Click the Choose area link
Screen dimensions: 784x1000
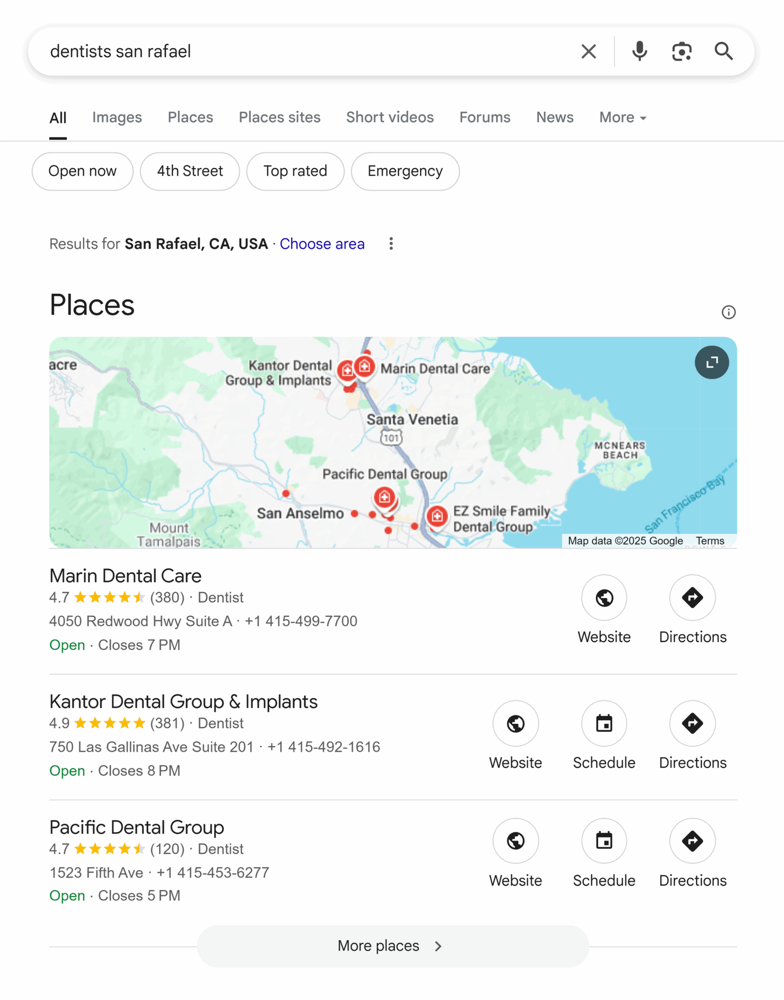[322, 243]
